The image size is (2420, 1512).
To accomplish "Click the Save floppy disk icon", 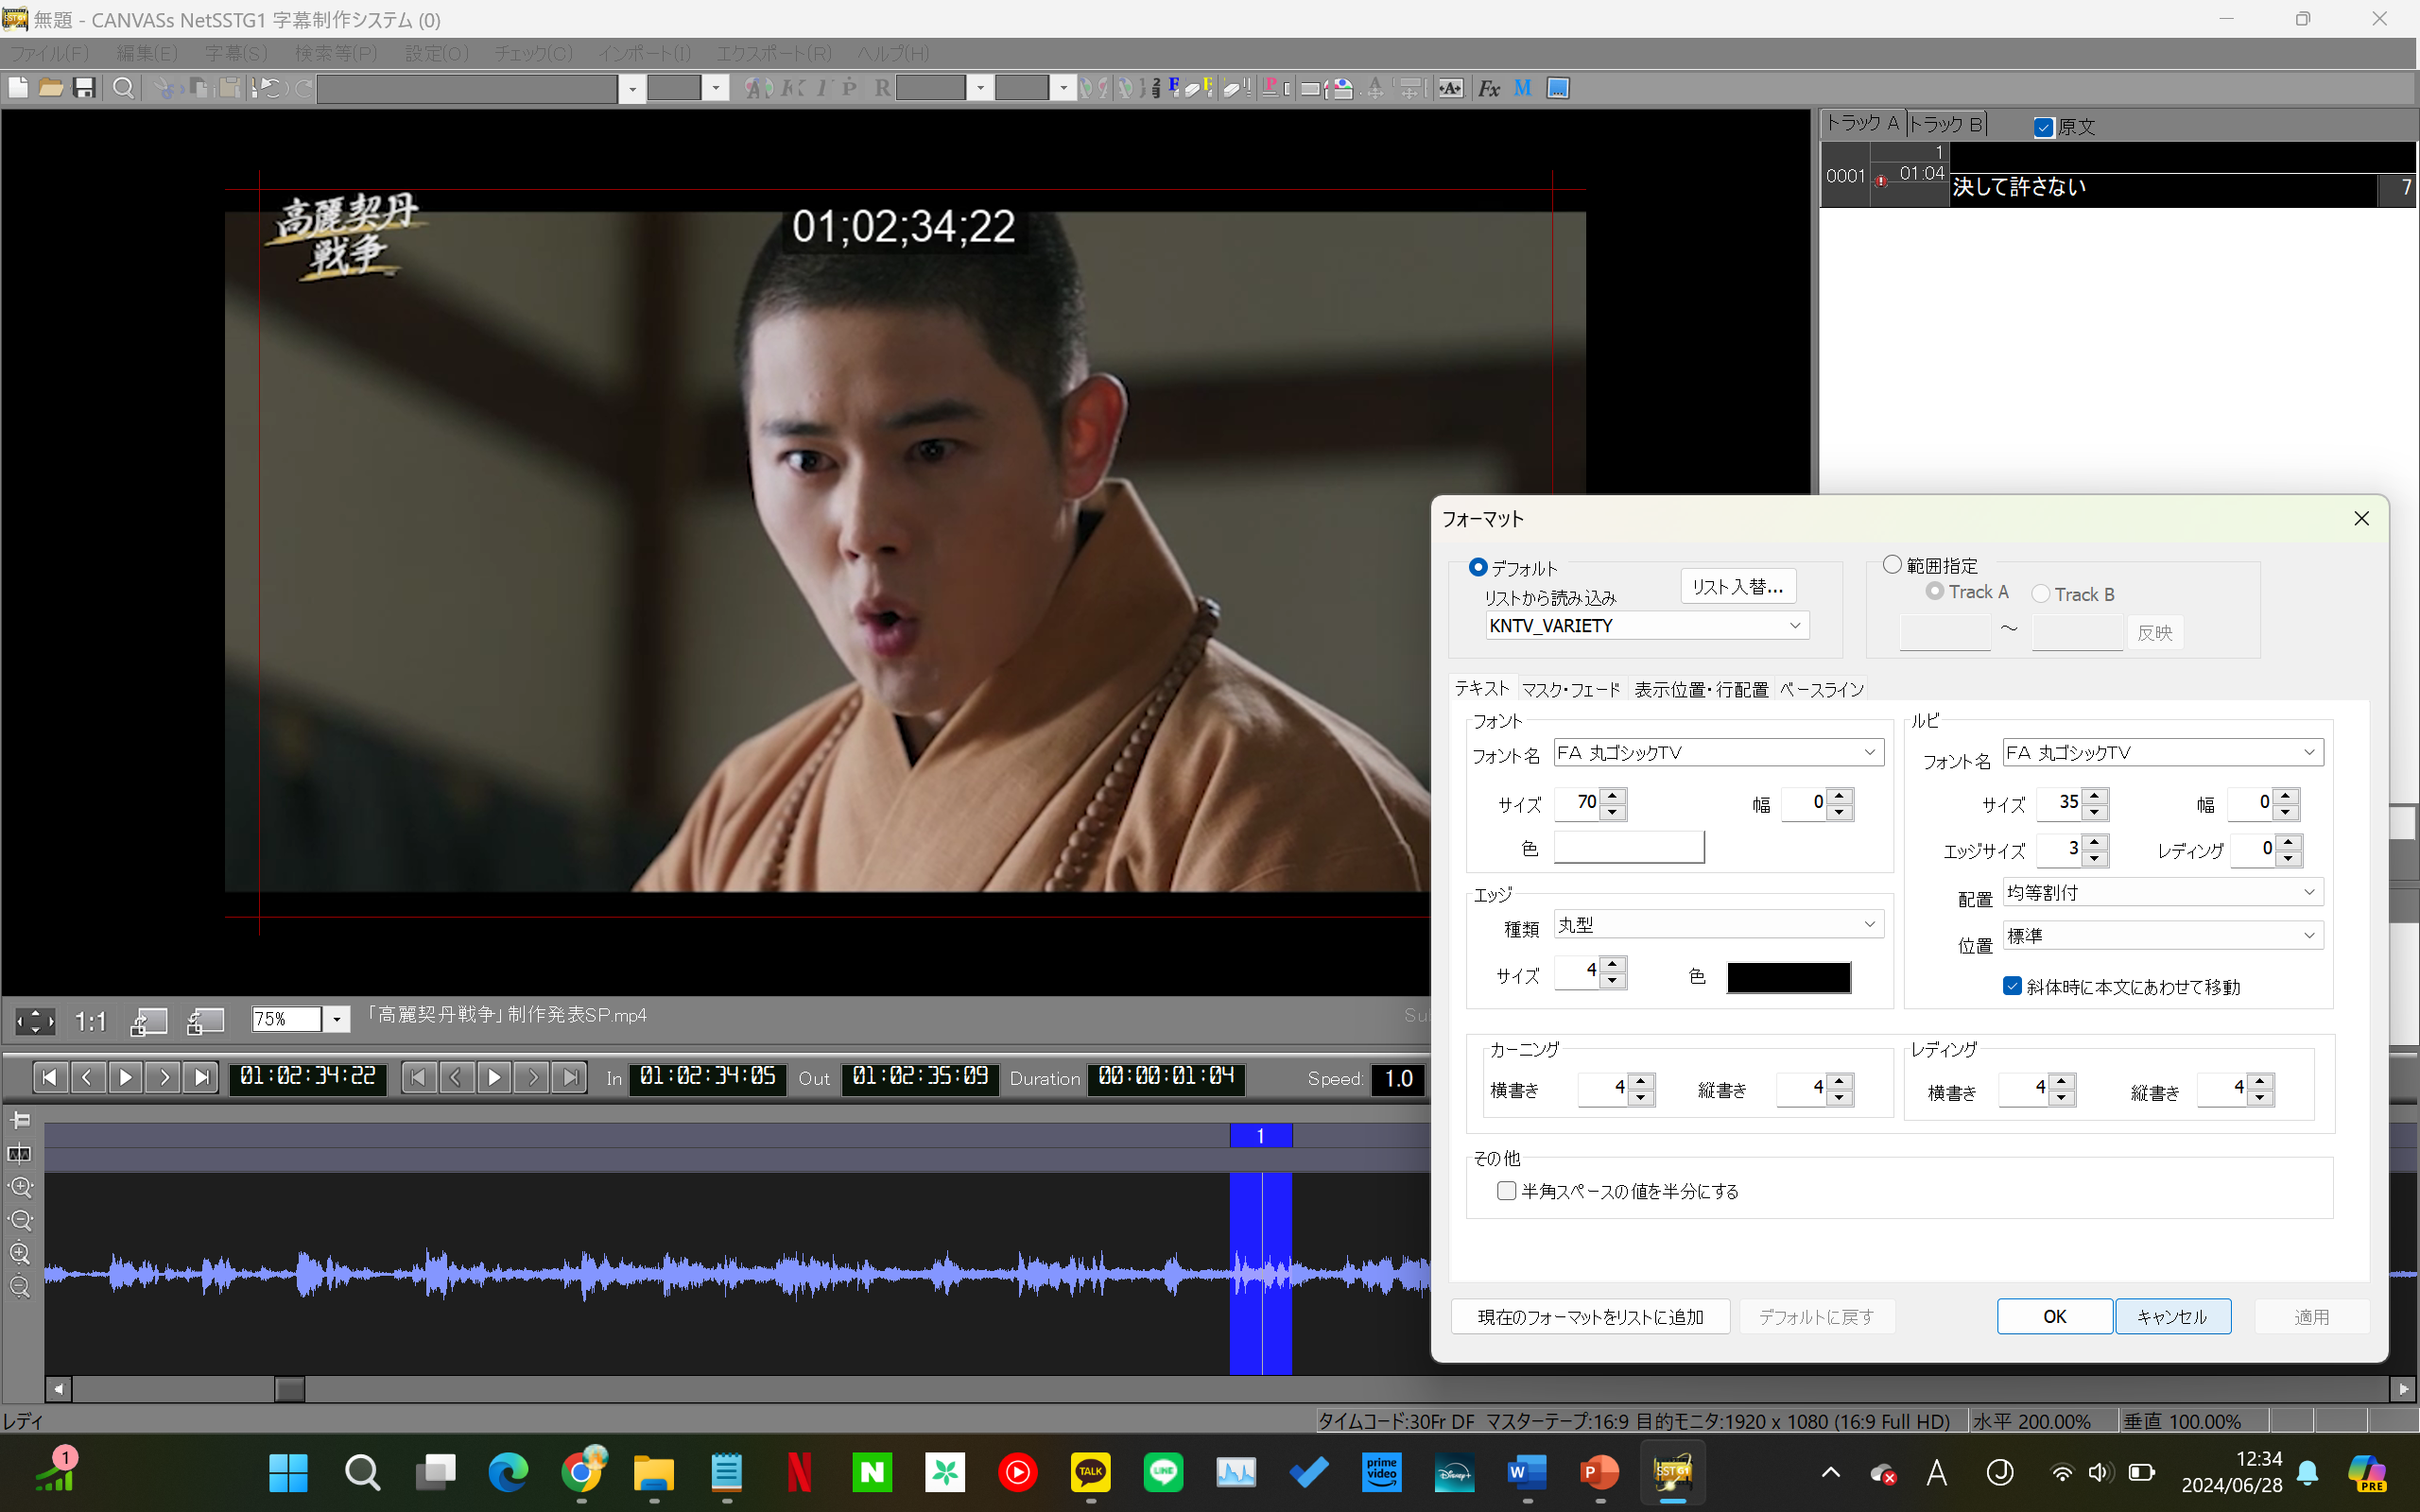I will pos(84,88).
